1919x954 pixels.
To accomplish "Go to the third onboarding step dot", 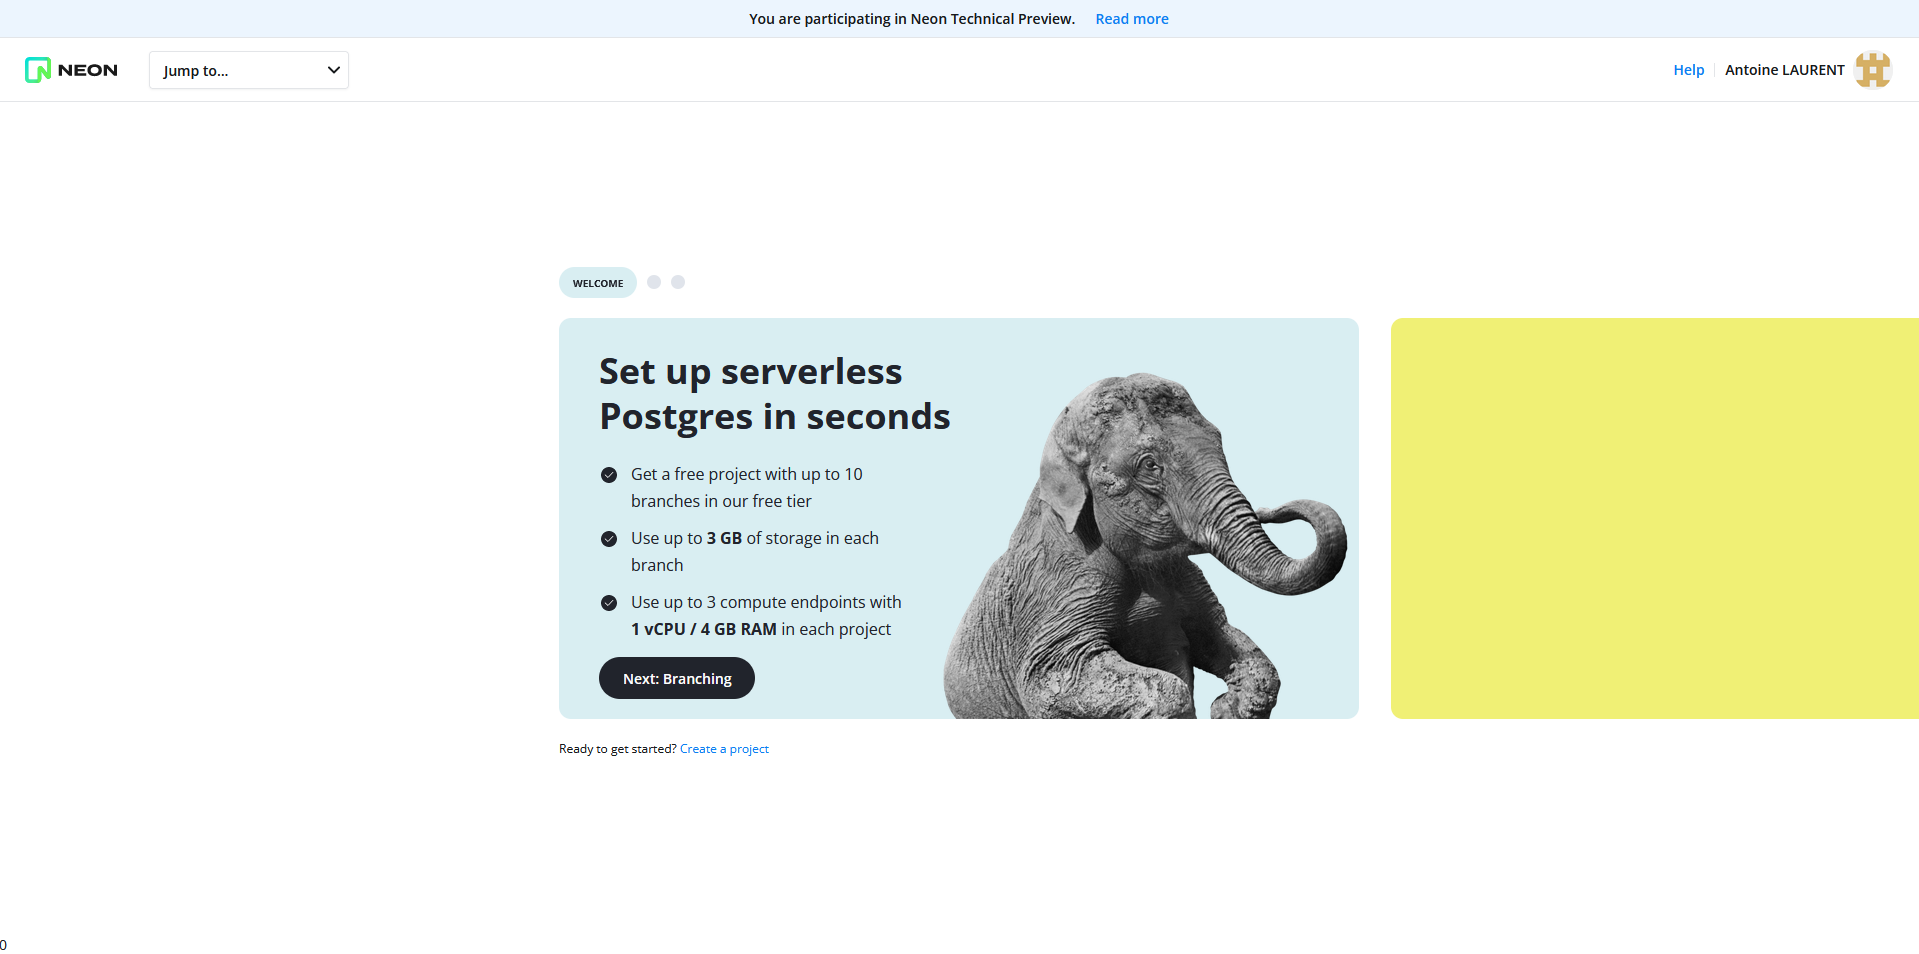I will (678, 282).
